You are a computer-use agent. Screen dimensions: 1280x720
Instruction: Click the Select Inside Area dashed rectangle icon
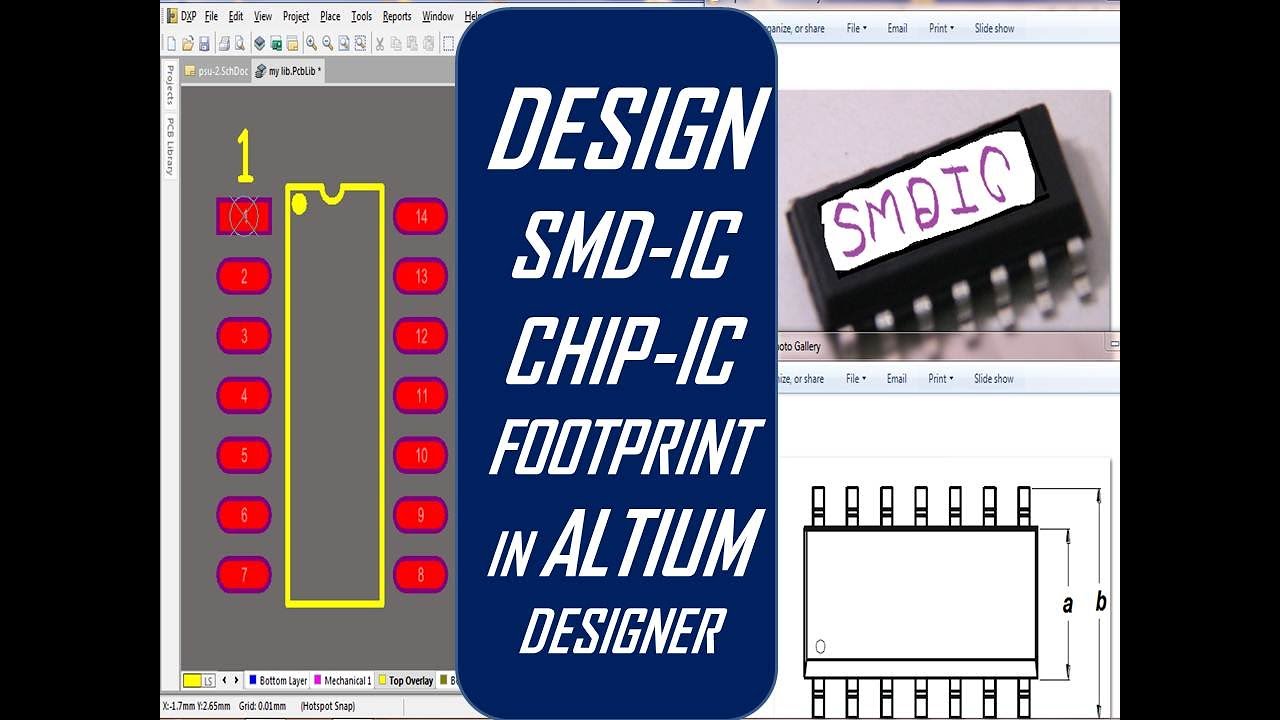[x=448, y=43]
